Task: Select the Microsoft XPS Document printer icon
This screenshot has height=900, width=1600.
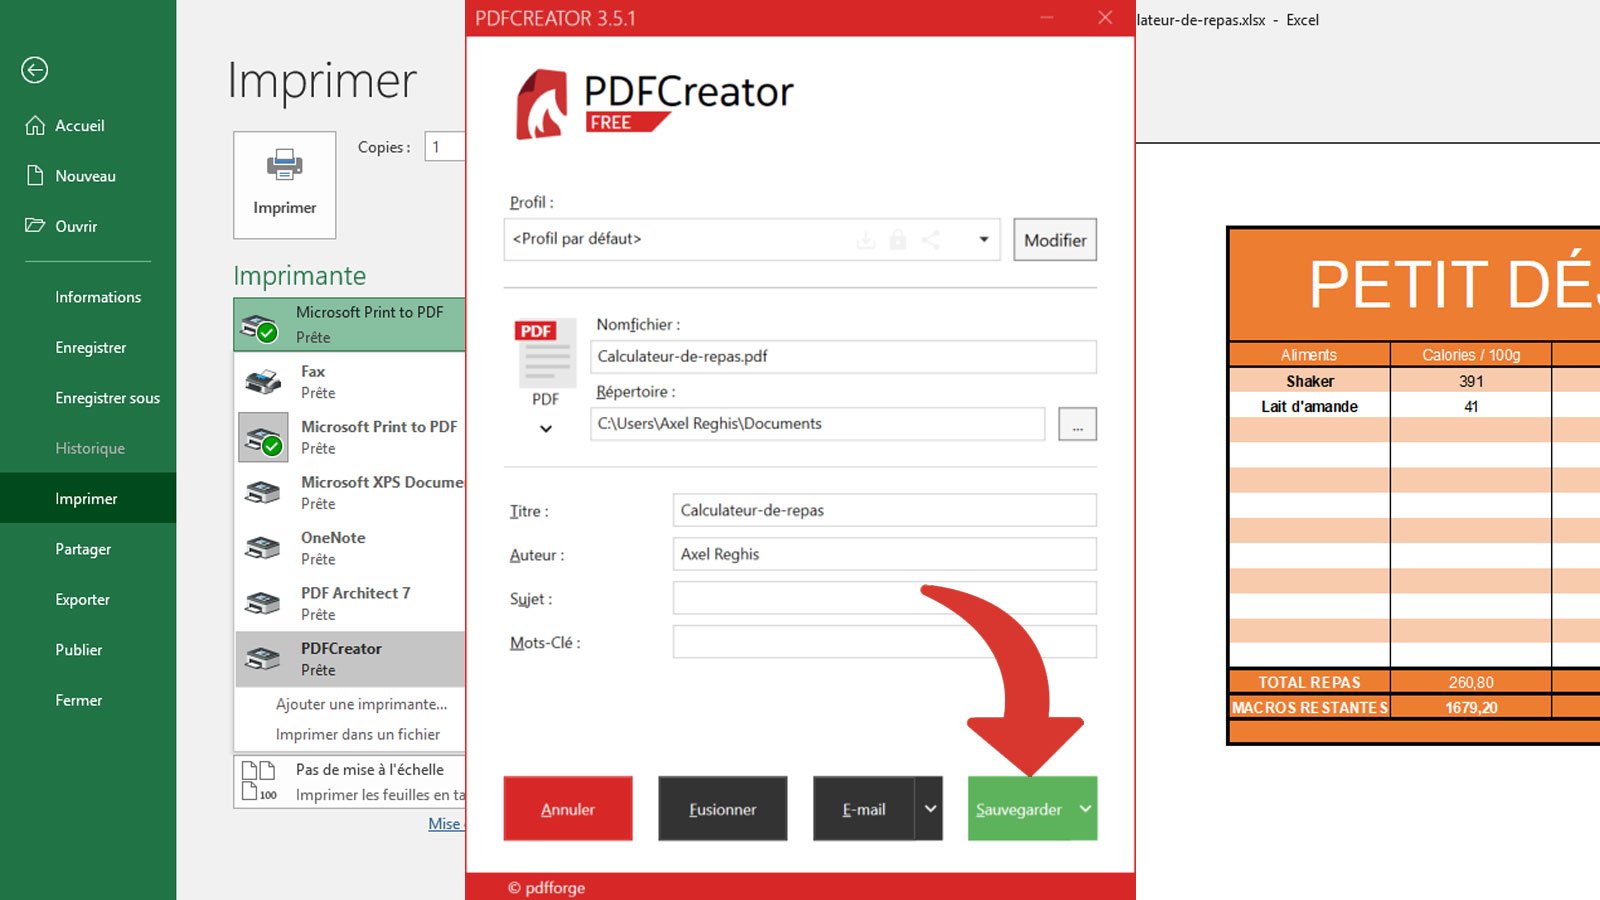Action: [x=263, y=492]
